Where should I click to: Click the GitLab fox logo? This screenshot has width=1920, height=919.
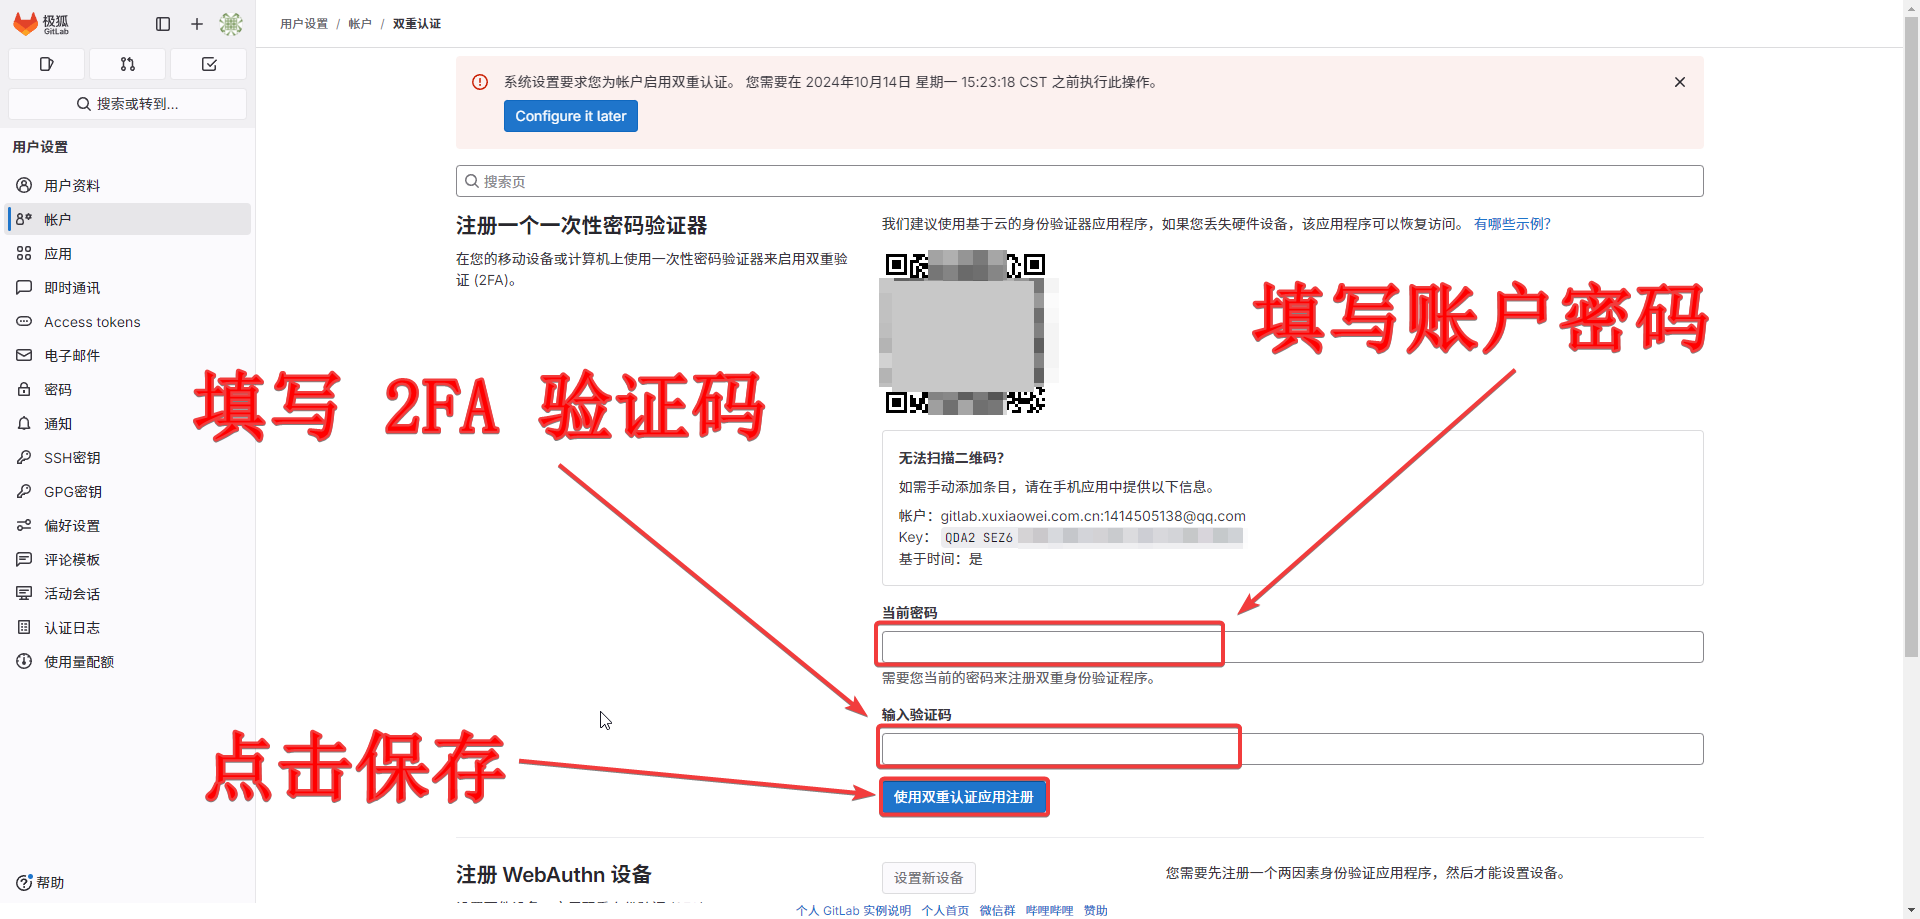click(x=26, y=23)
